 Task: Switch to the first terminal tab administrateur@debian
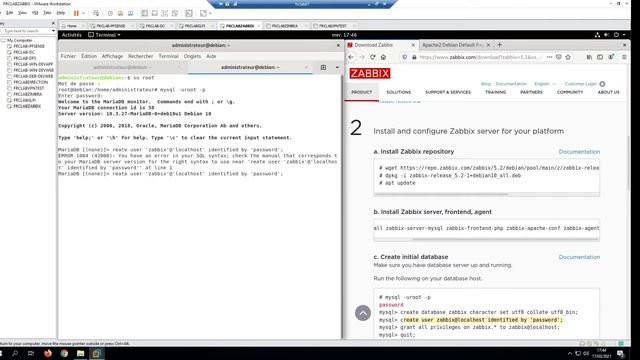pos(122,67)
